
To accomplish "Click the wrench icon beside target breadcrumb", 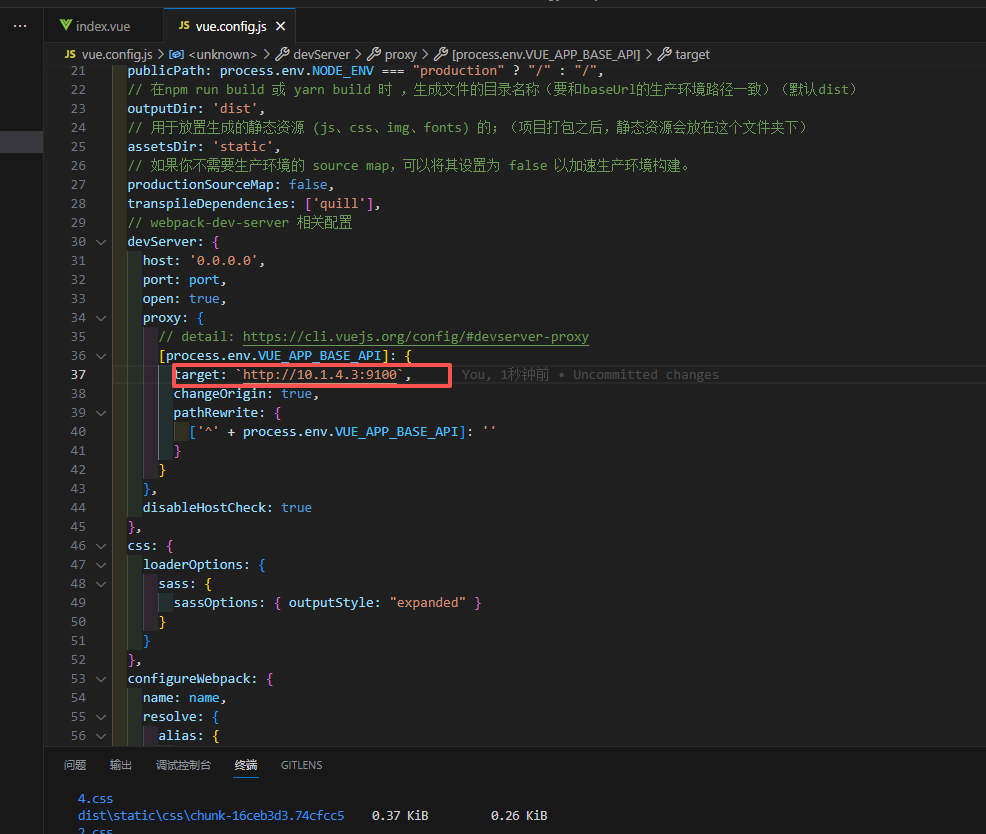I will [x=665, y=55].
